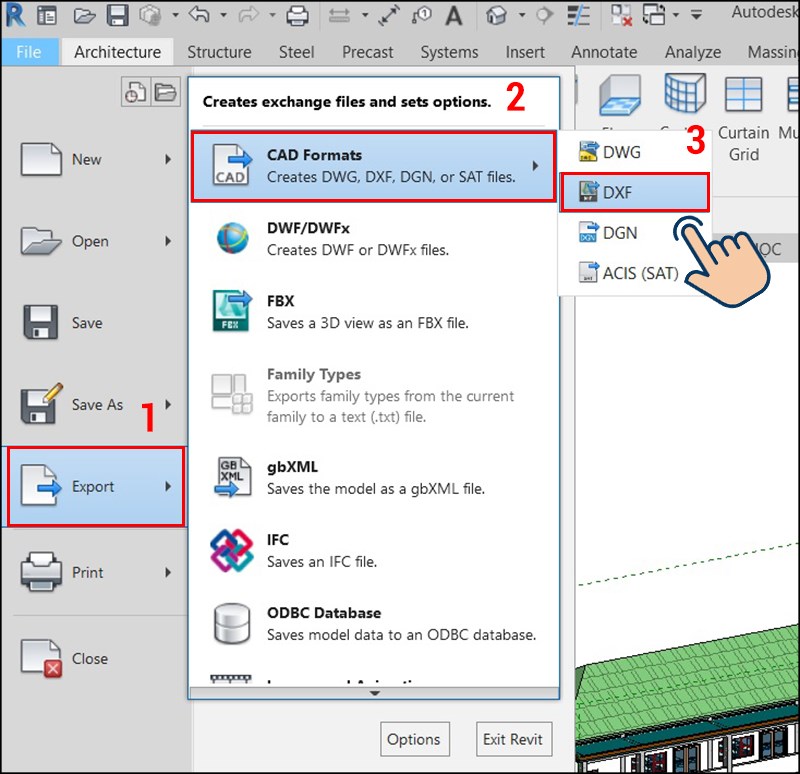This screenshot has width=800, height=774.
Task: Select New in the File menu
Action: (x=94, y=160)
